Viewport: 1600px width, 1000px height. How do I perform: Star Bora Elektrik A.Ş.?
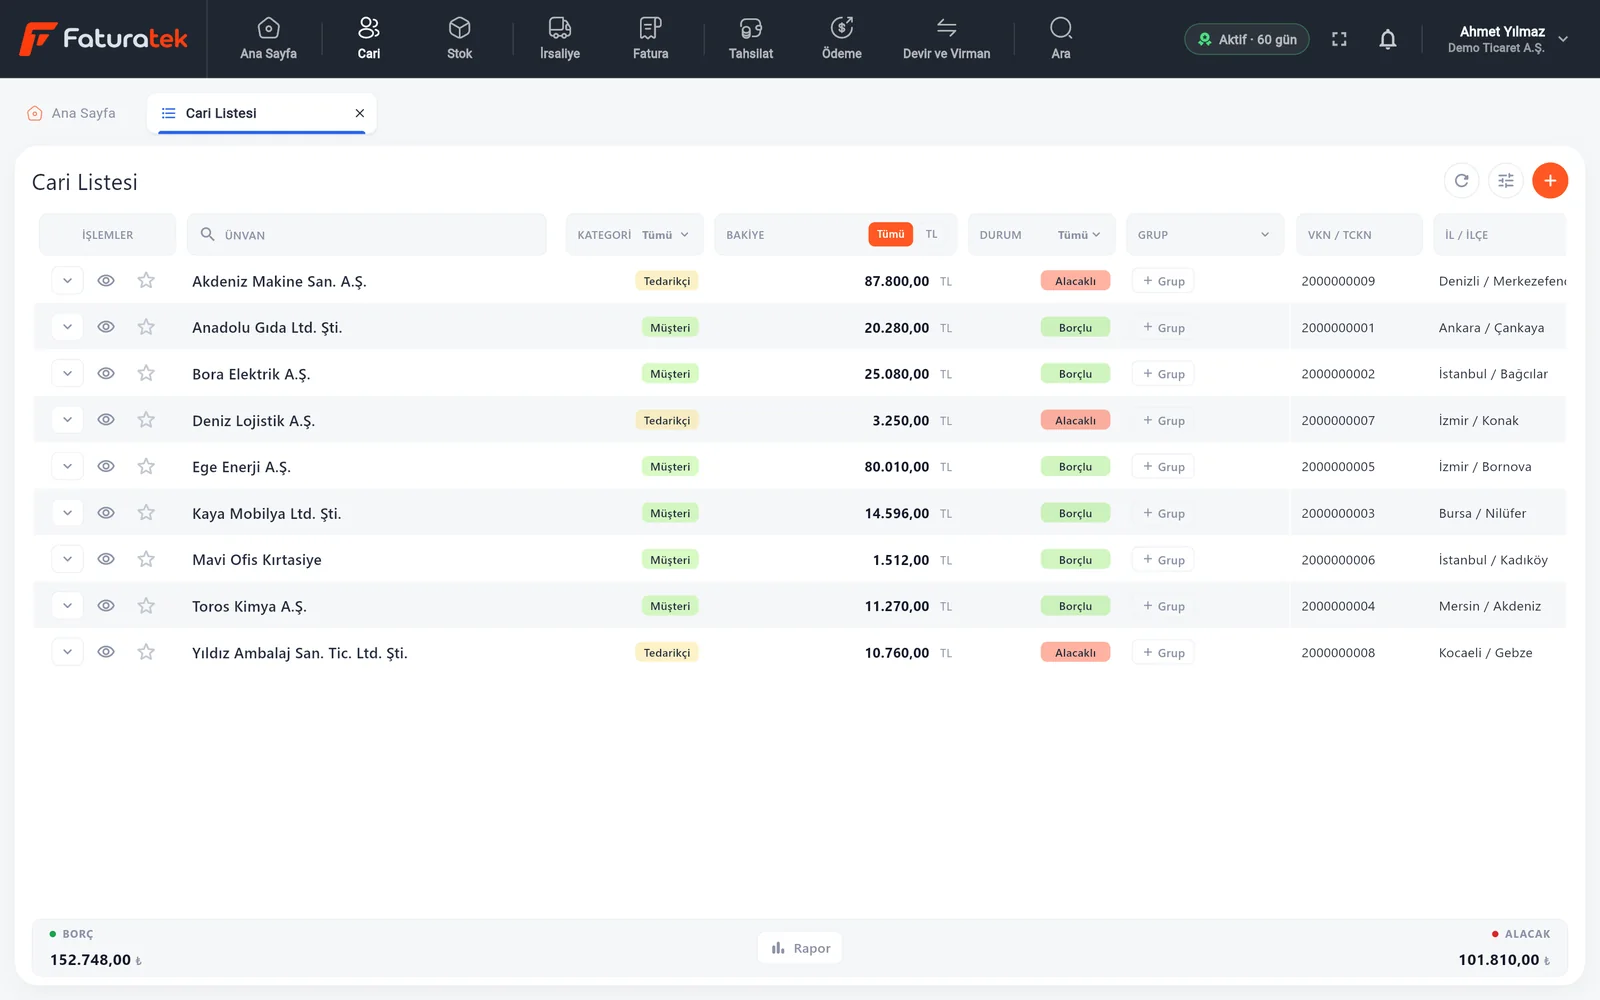click(146, 374)
